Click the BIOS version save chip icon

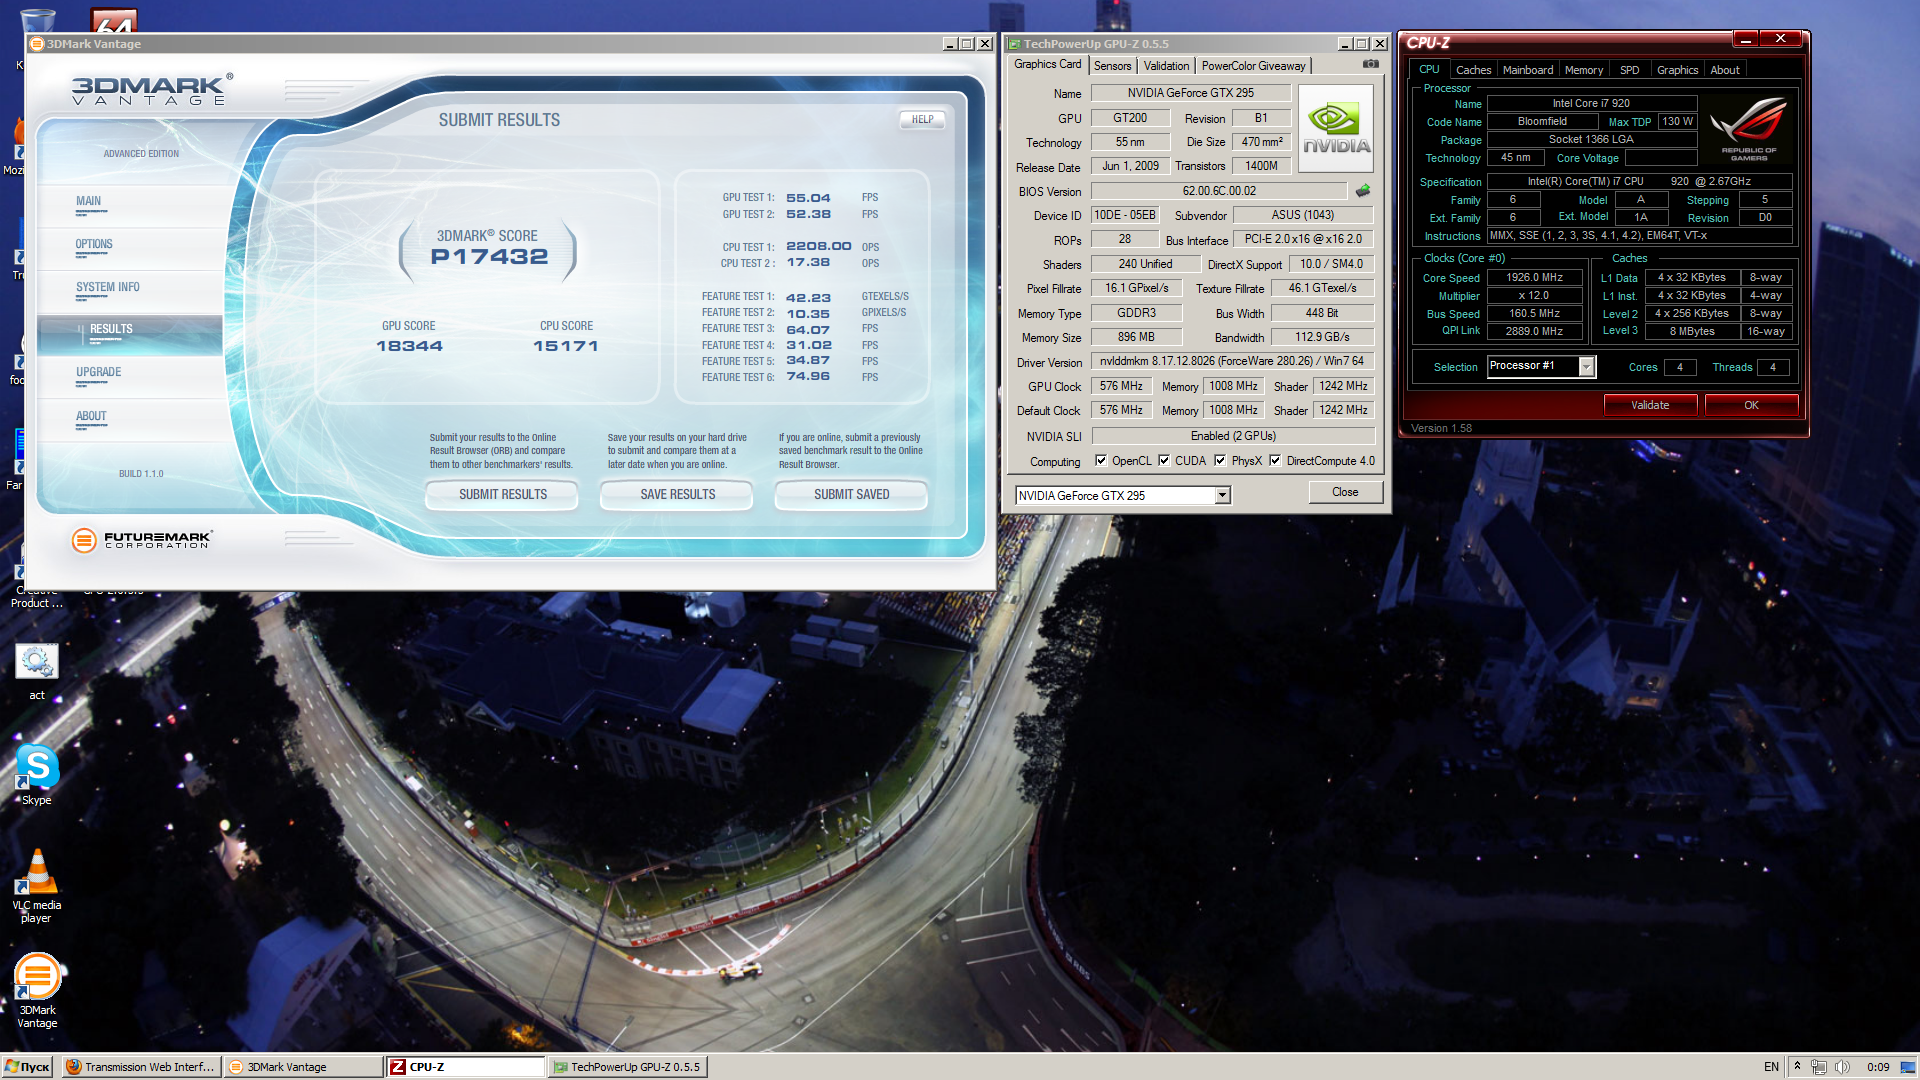(1362, 191)
